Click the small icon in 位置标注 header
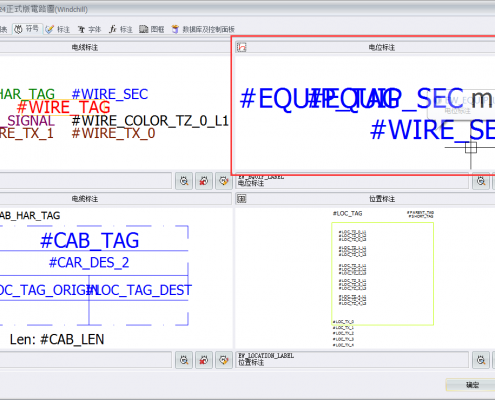The width and height of the screenshot is (495, 400). 241,199
